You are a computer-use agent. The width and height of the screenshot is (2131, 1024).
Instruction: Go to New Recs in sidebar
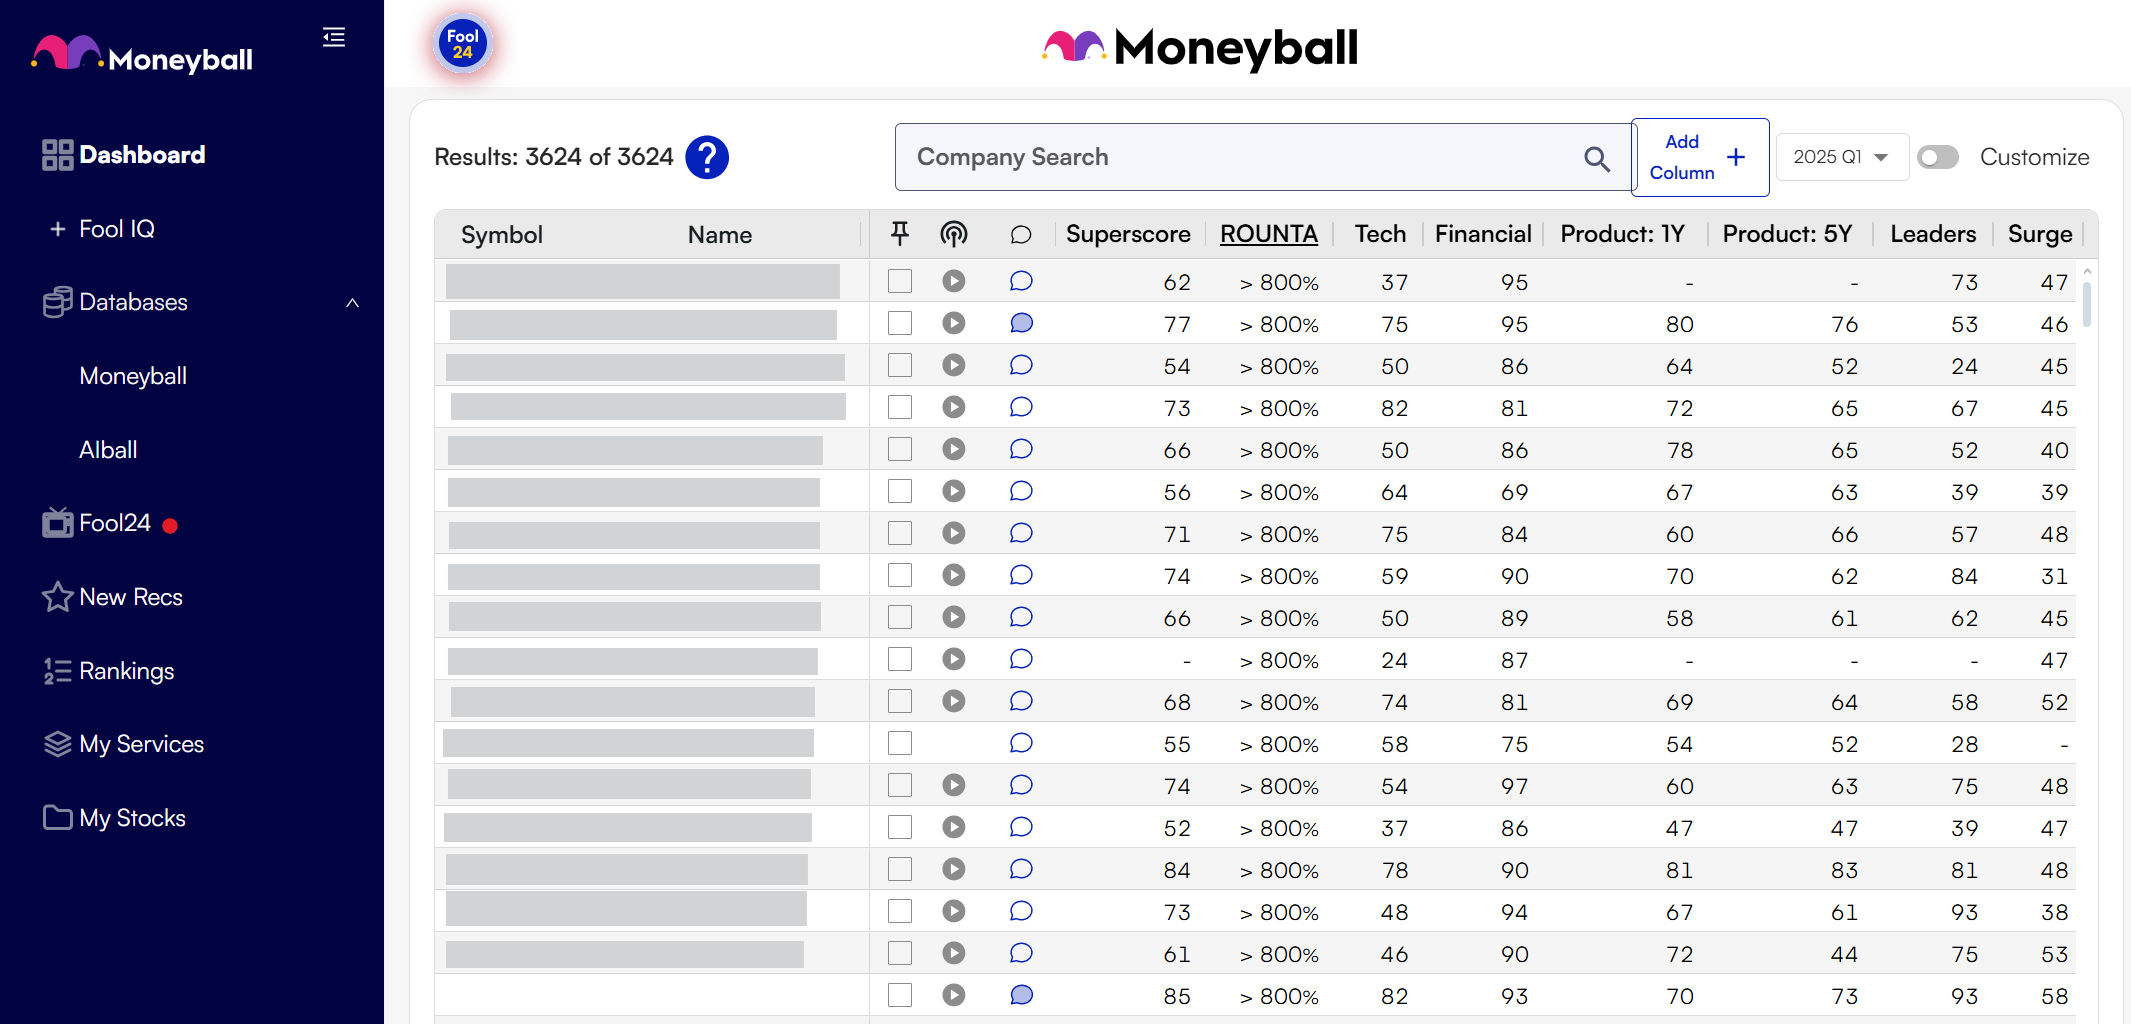[130, 597]
